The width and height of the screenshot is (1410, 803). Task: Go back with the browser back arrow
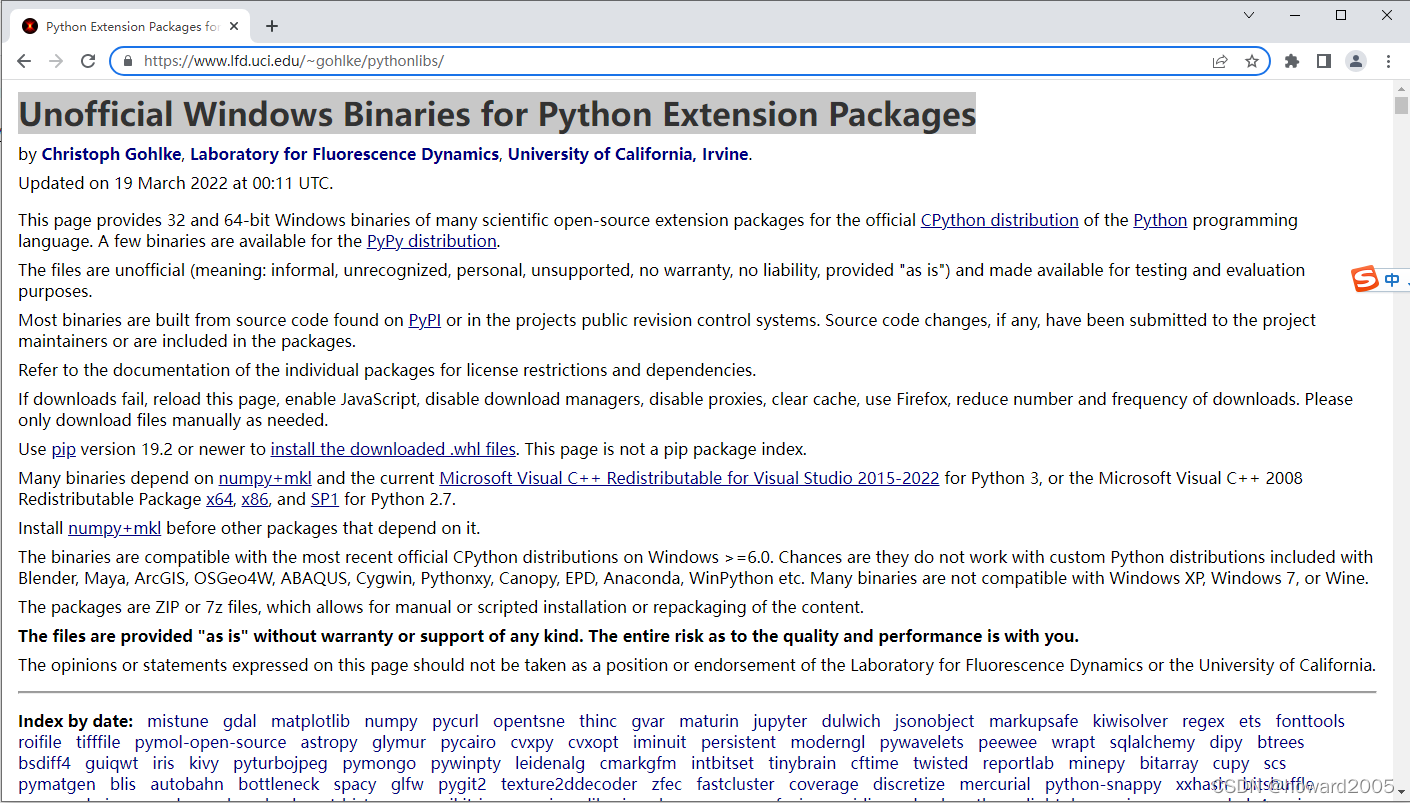[x=24, y=61]
